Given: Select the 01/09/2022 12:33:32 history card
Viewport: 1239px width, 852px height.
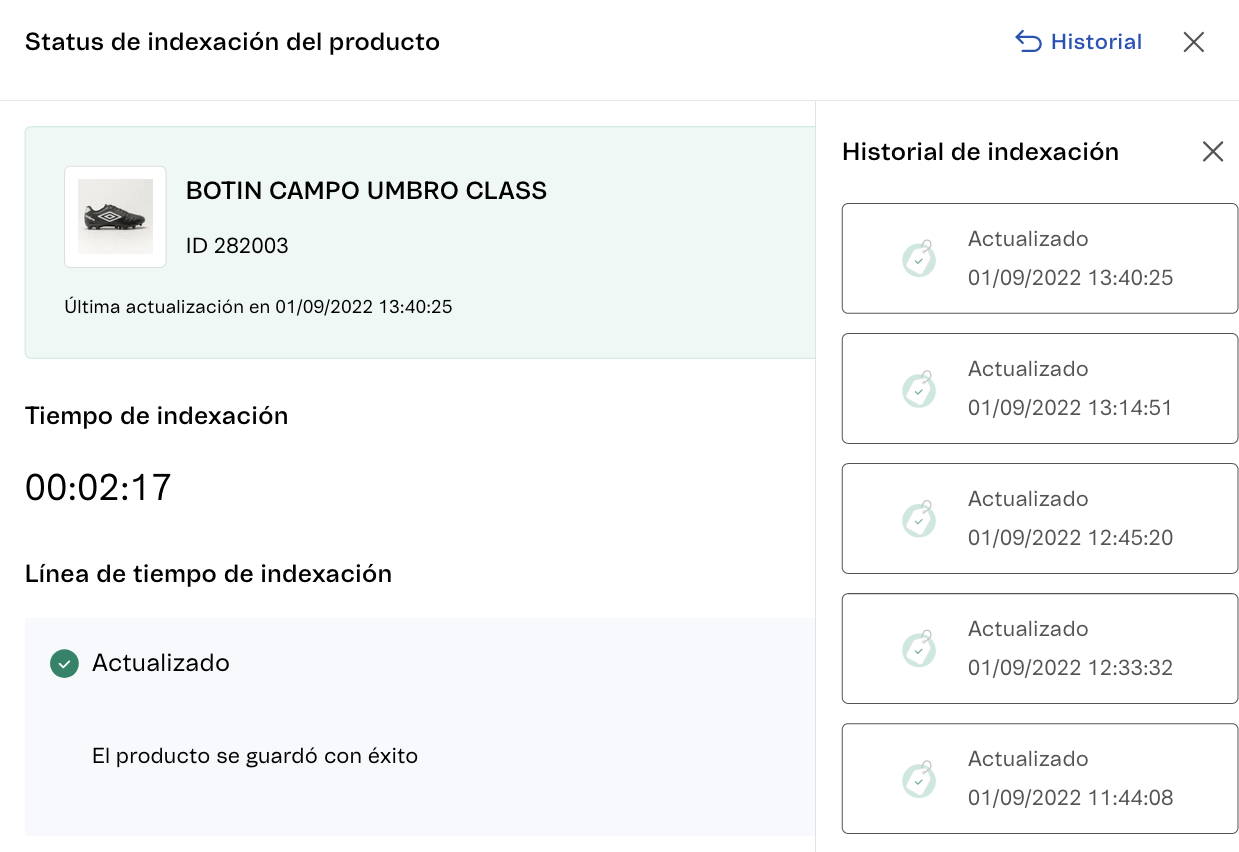Looking at the screenshot, I should 1040,648.
